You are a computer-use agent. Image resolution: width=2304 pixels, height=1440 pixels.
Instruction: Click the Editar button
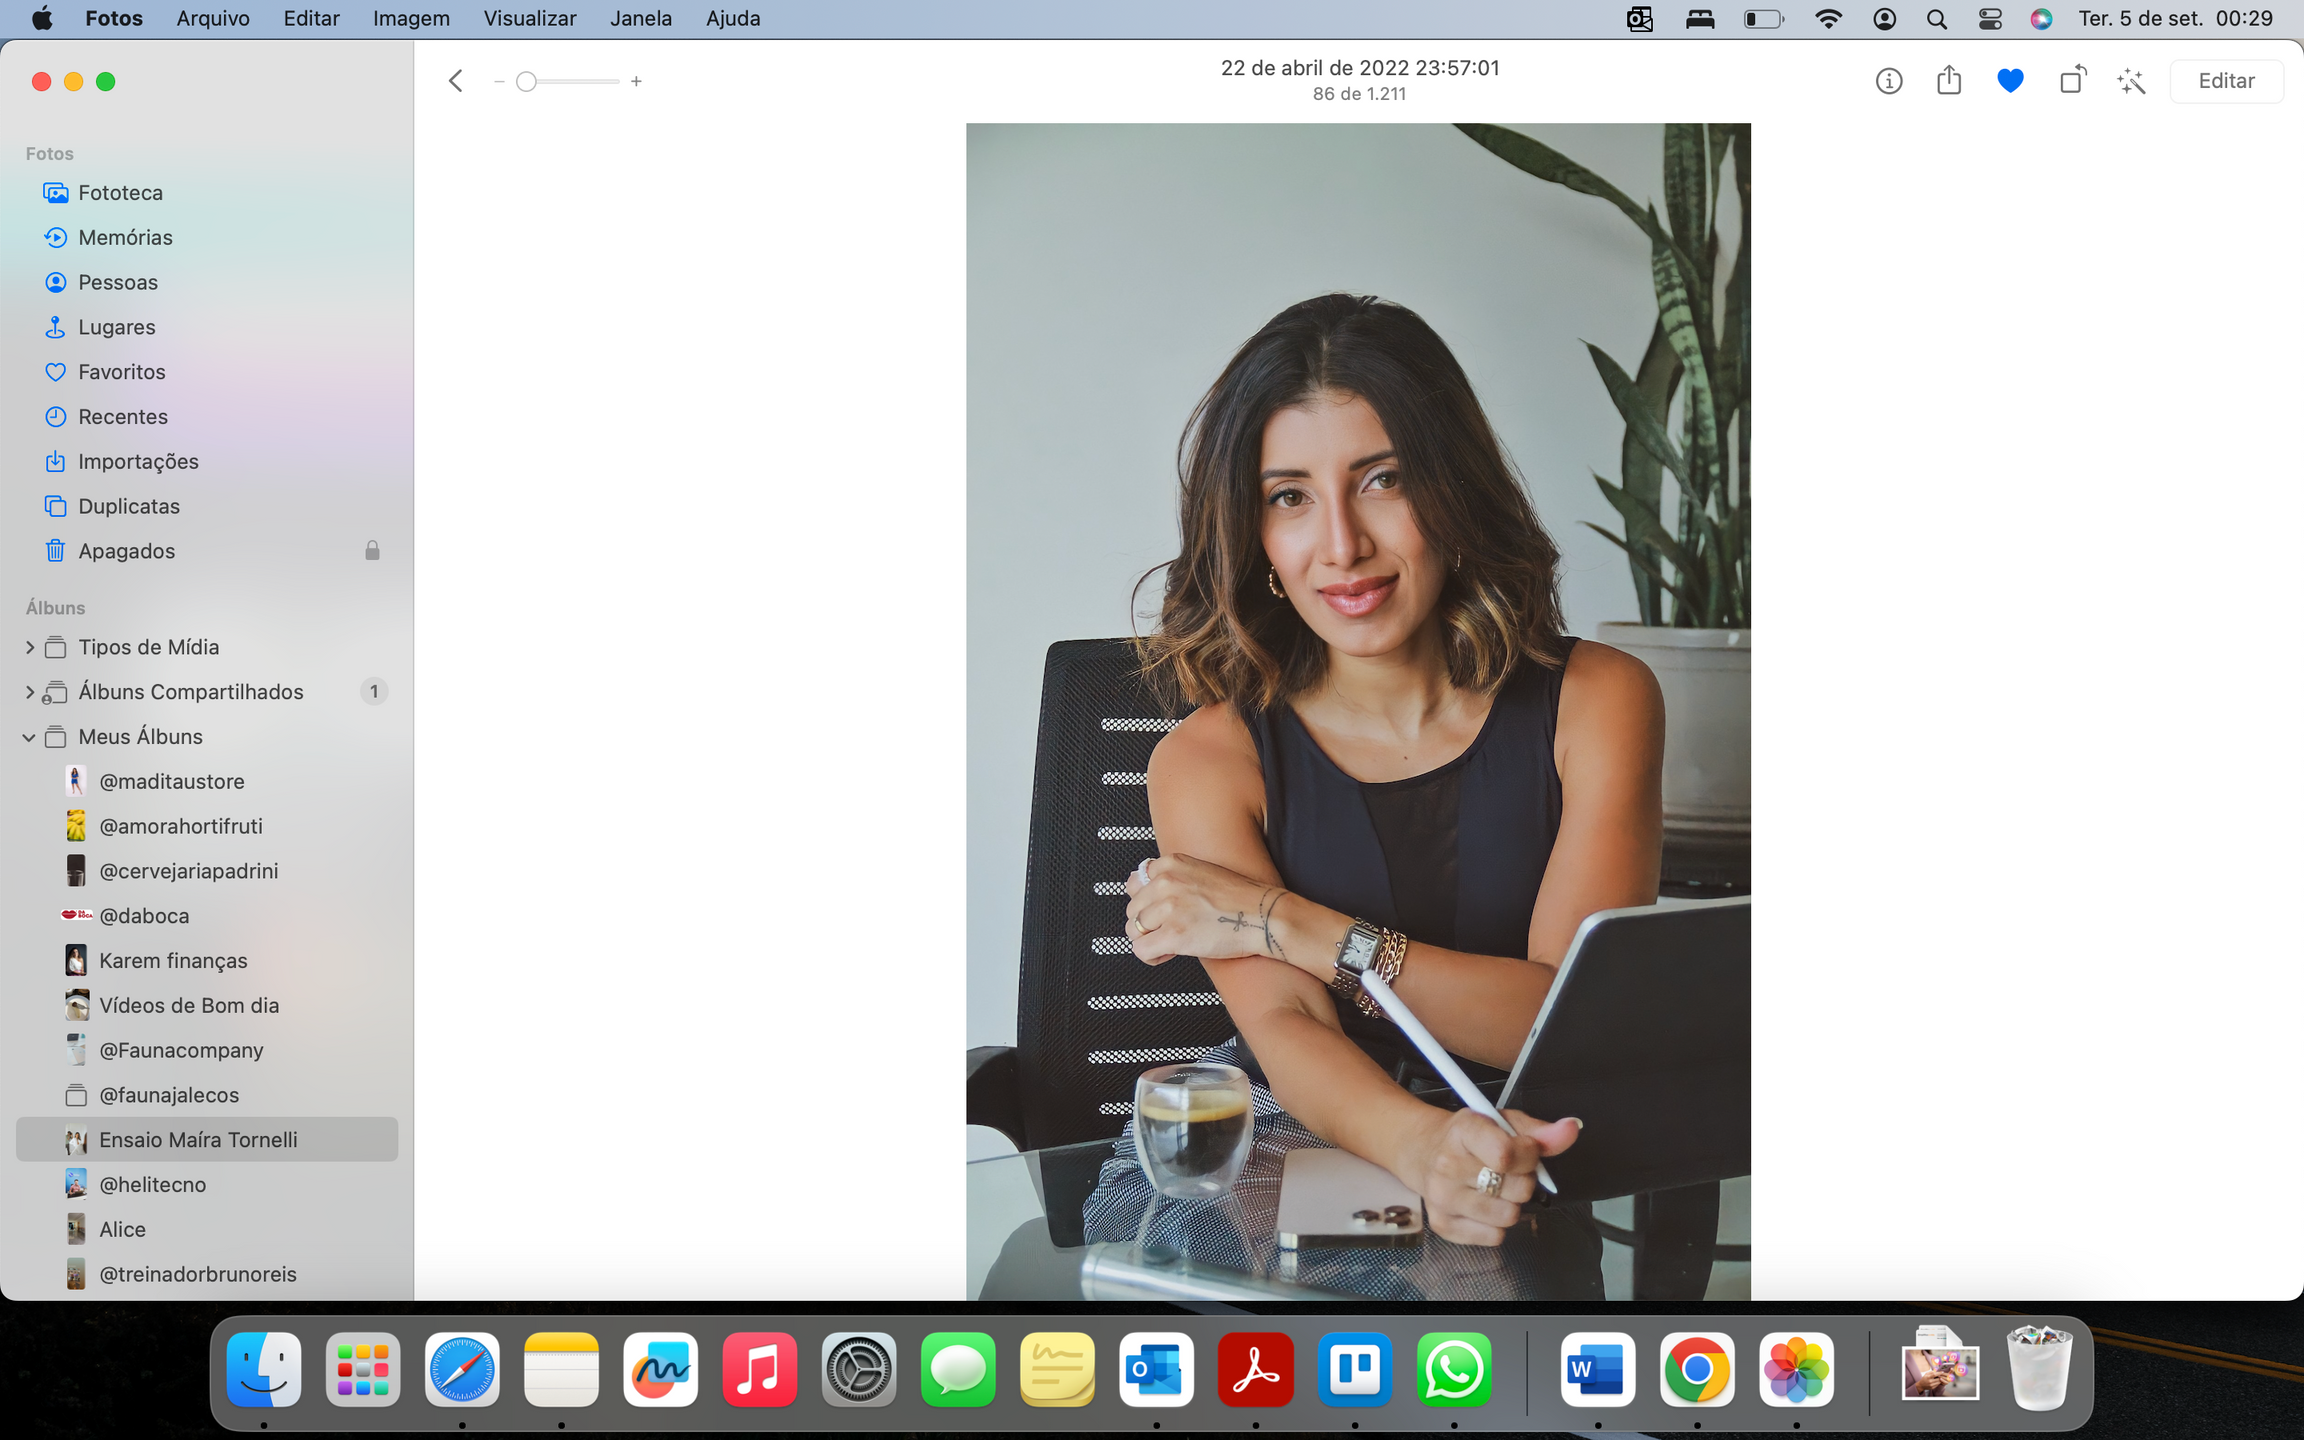tap(2226, 81)
